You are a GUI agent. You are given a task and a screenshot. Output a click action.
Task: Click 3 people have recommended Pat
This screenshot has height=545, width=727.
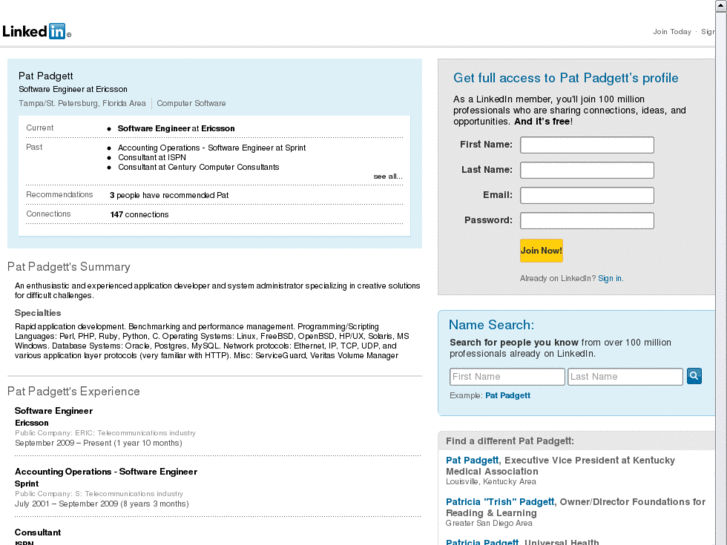(169, 195)
